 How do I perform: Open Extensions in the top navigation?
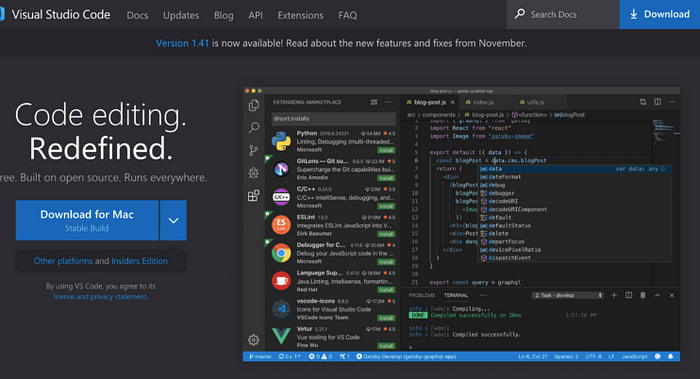pyautogui.click(x=300, y=15)
